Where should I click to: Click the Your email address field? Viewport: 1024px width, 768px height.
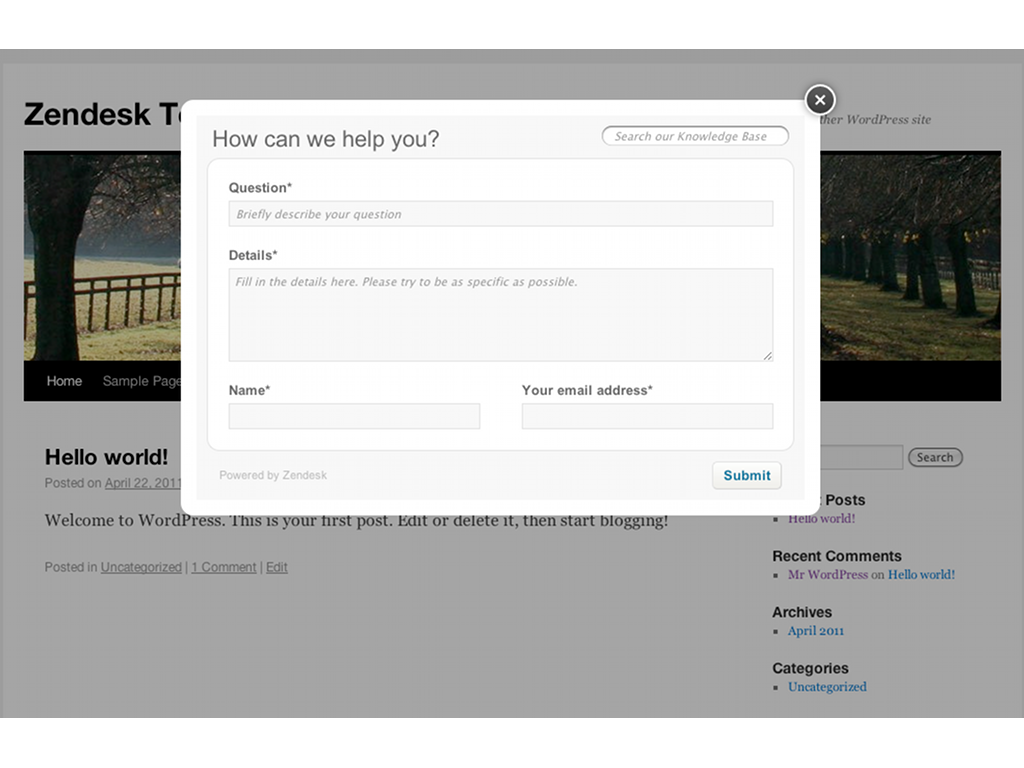pos(647,416)
